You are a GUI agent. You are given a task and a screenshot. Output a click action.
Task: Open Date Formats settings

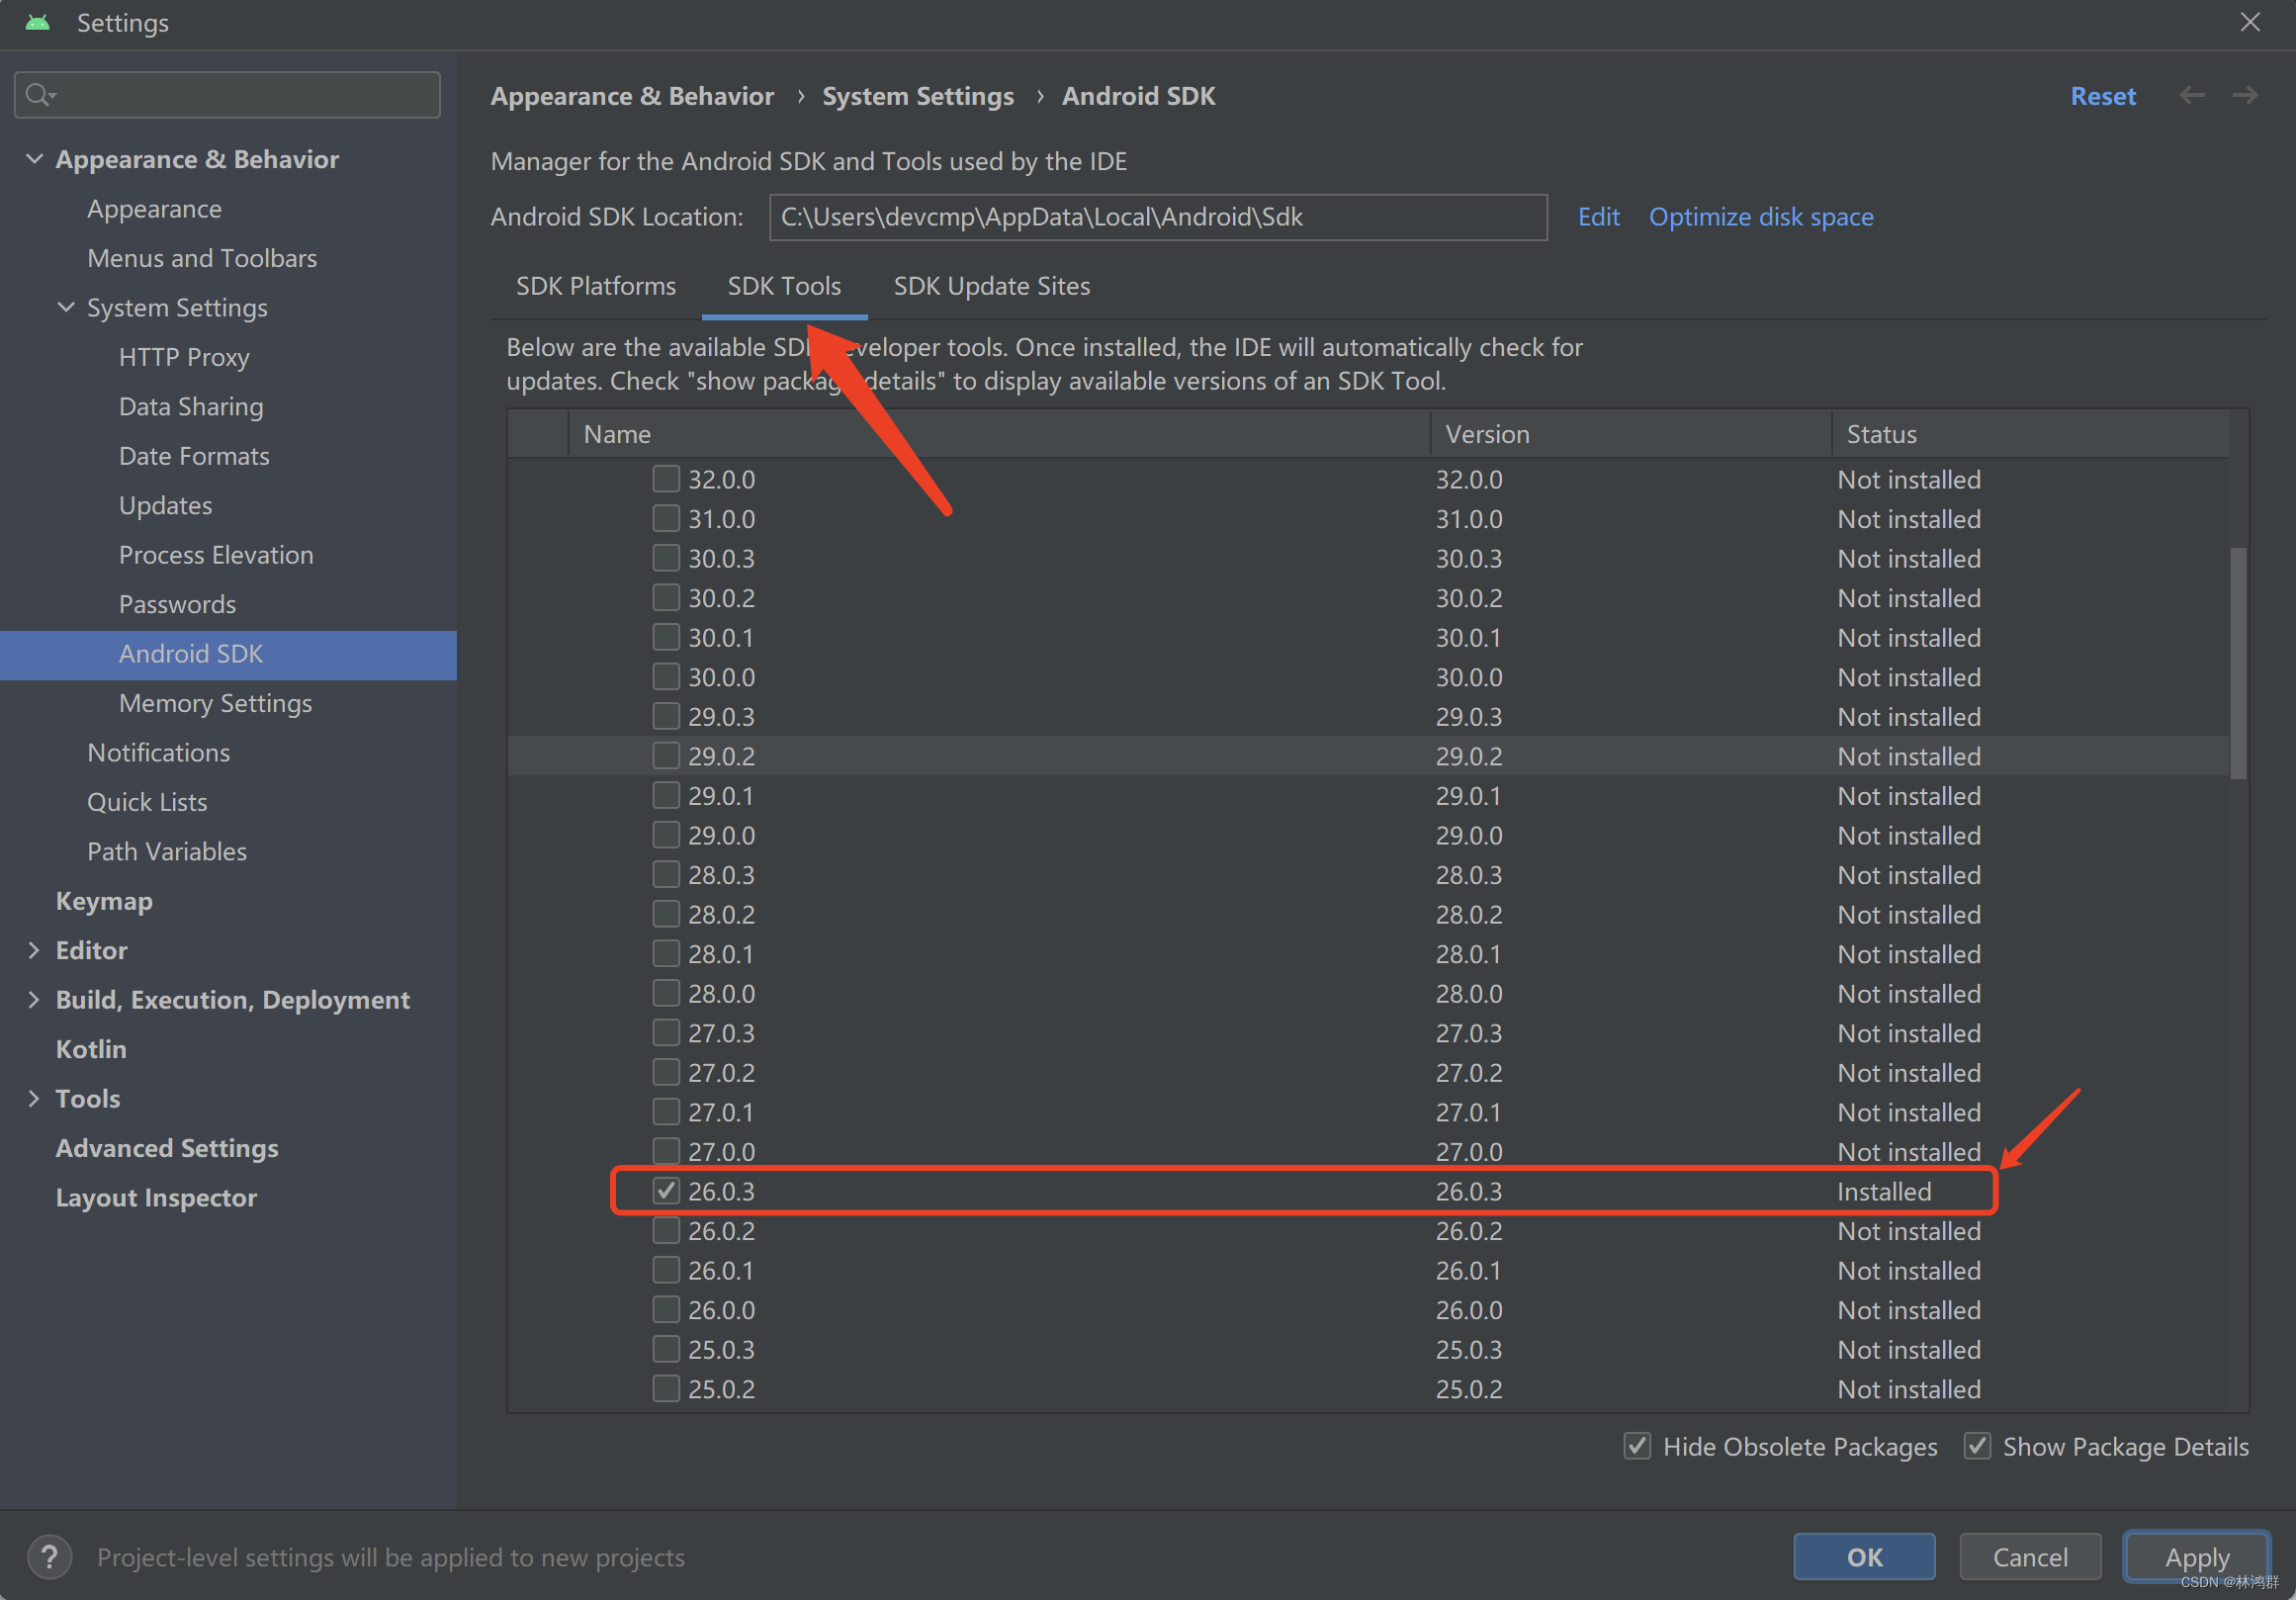click(x=194, y=456)
